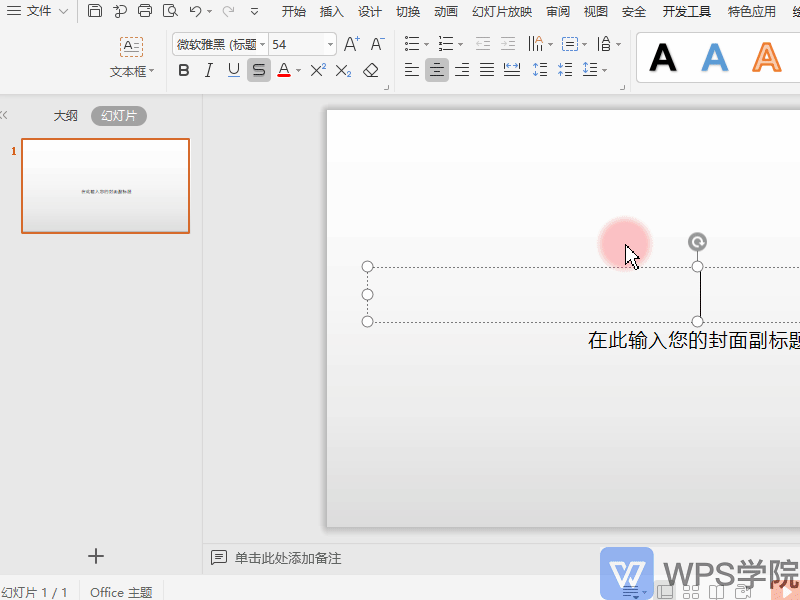The image size is (800, 600).
Task: Underline the selected text
Action: (x=234, y=70)
